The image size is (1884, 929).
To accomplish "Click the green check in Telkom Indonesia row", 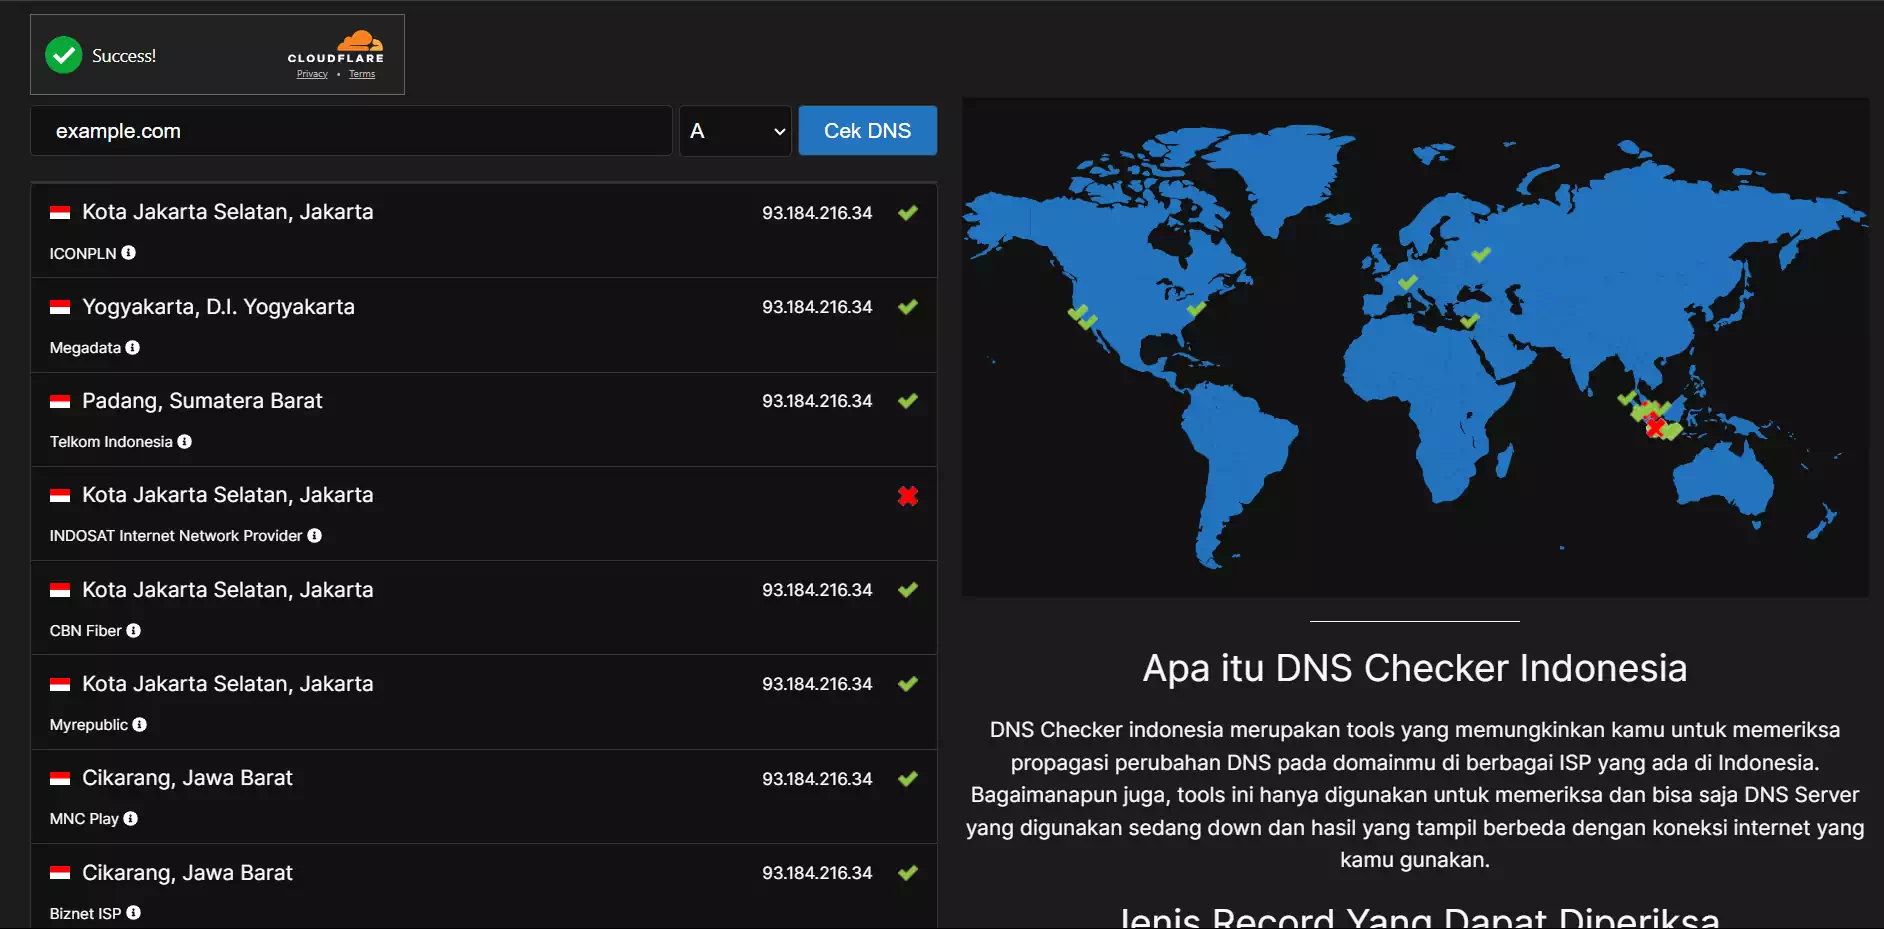I will [x=908, y=401].
